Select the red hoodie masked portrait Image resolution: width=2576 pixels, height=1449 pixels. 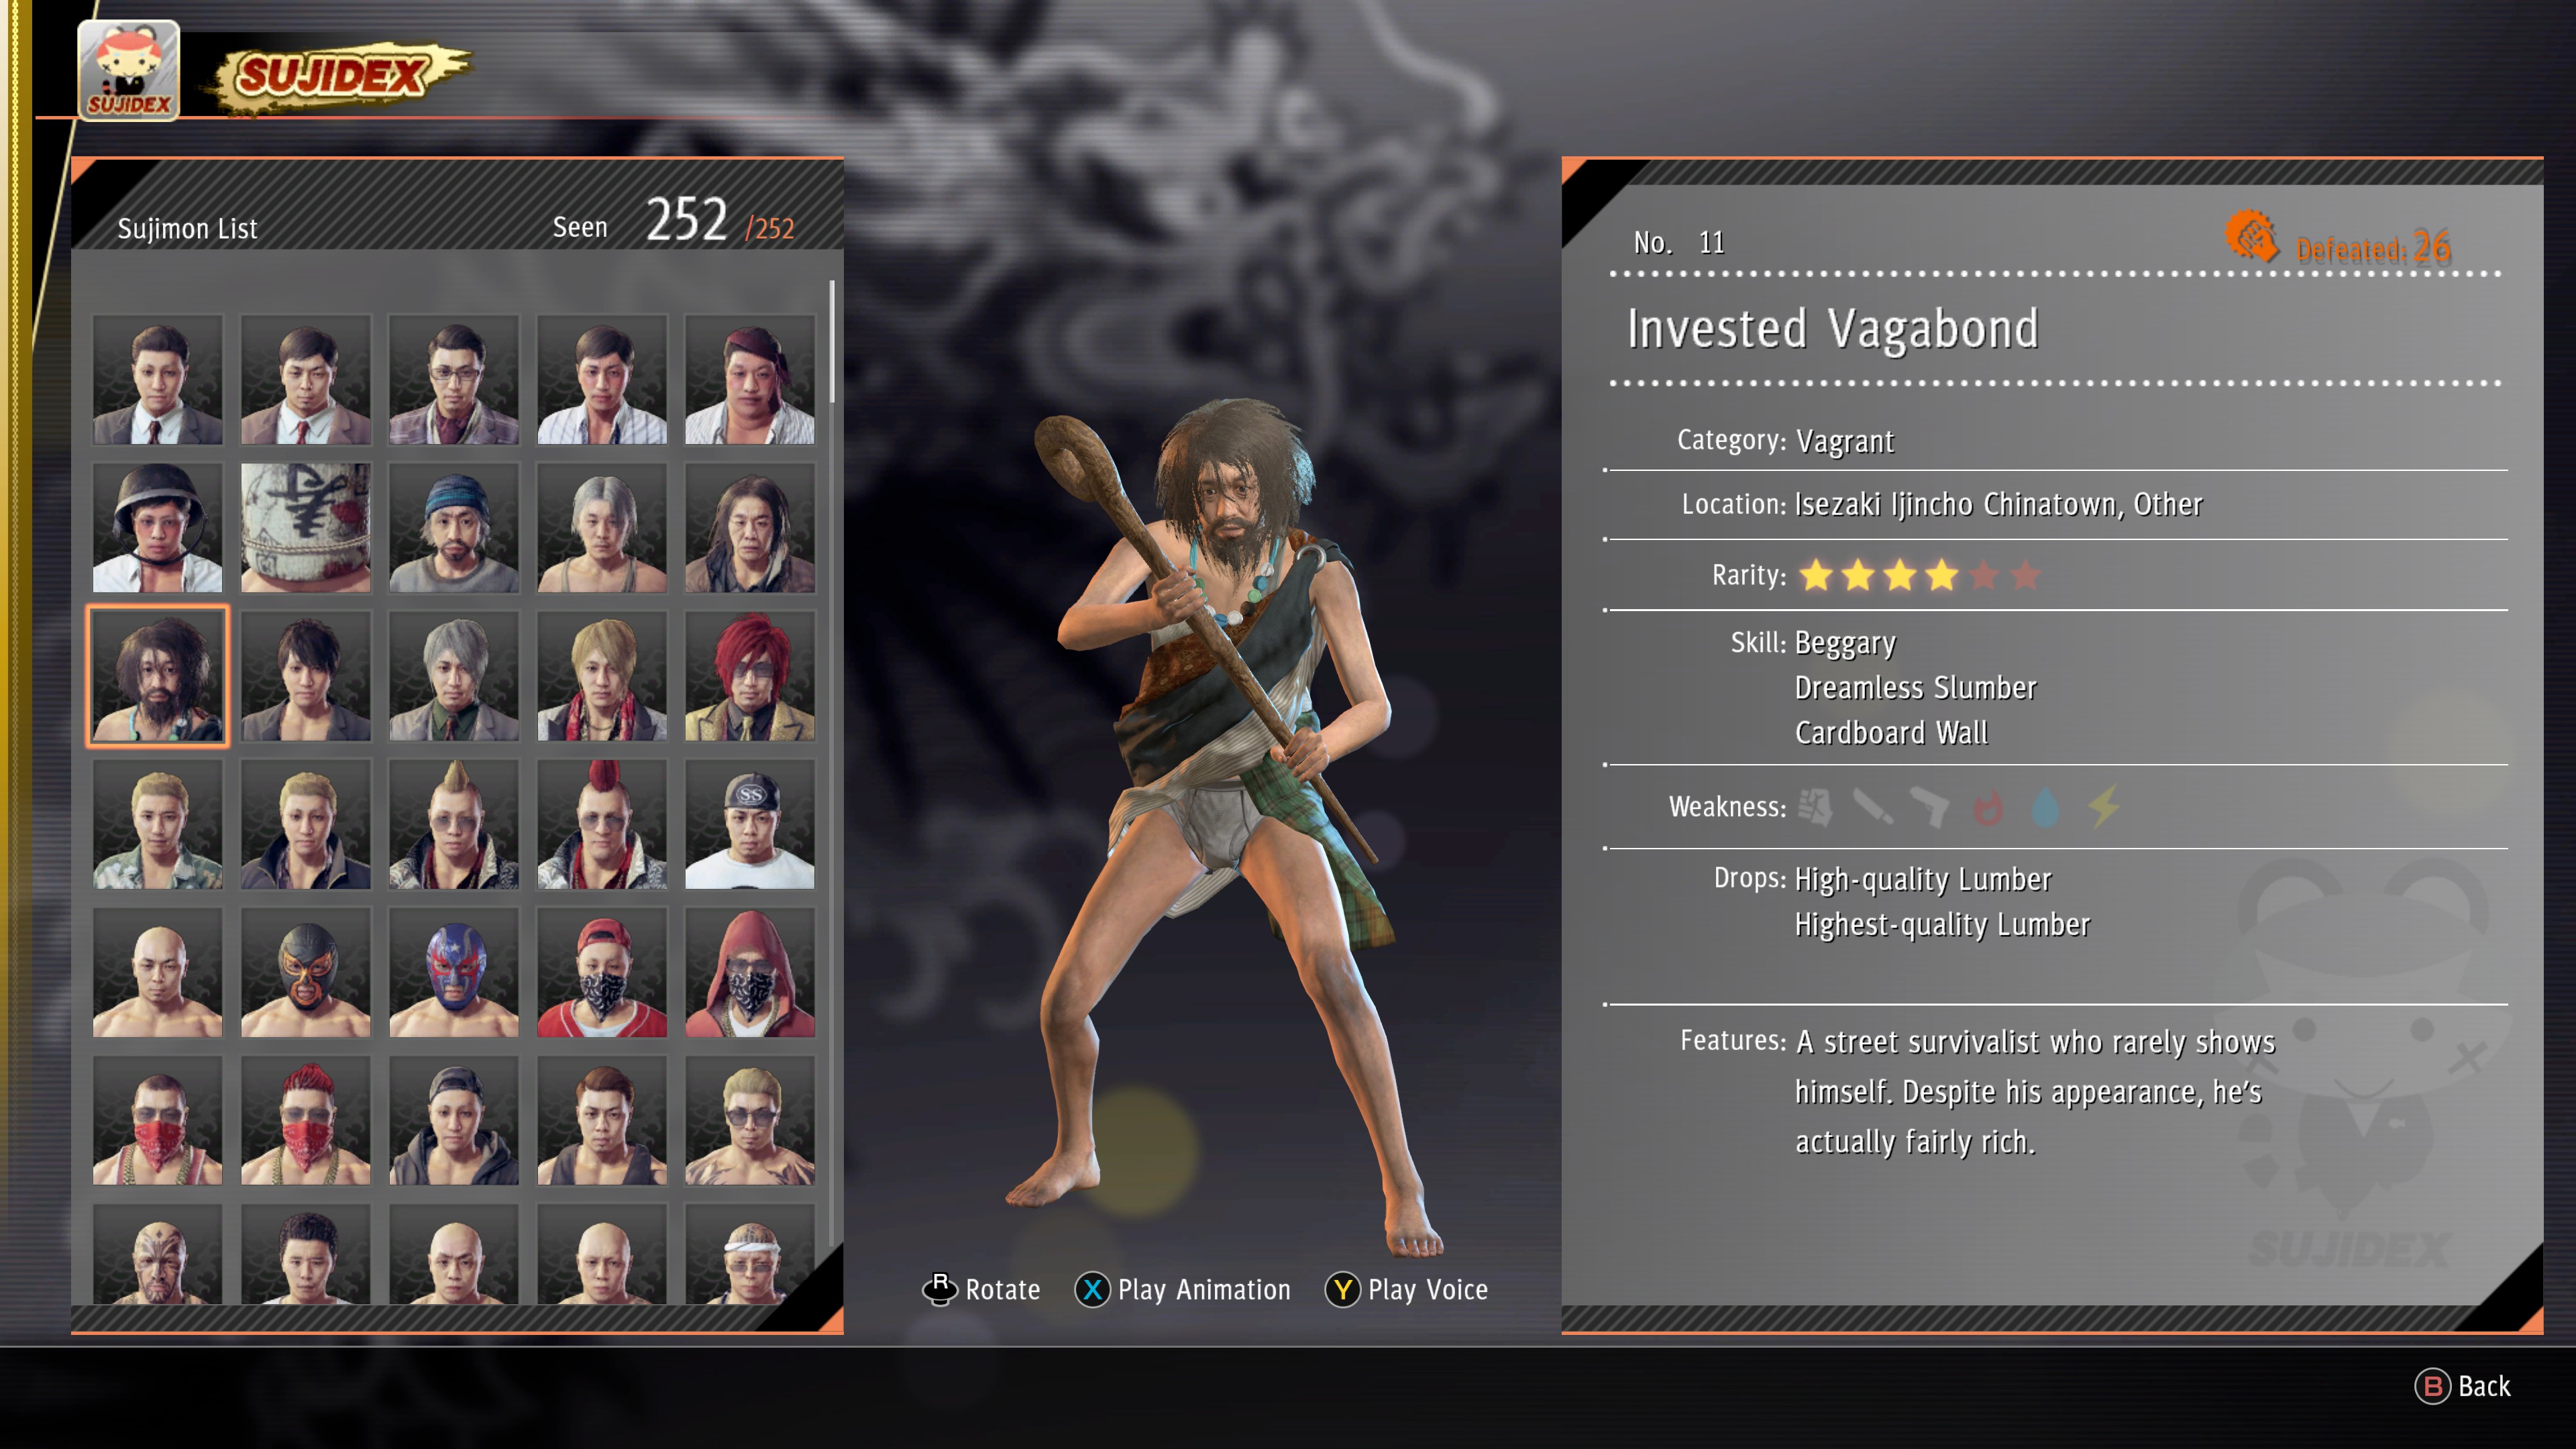coord(750,972)
